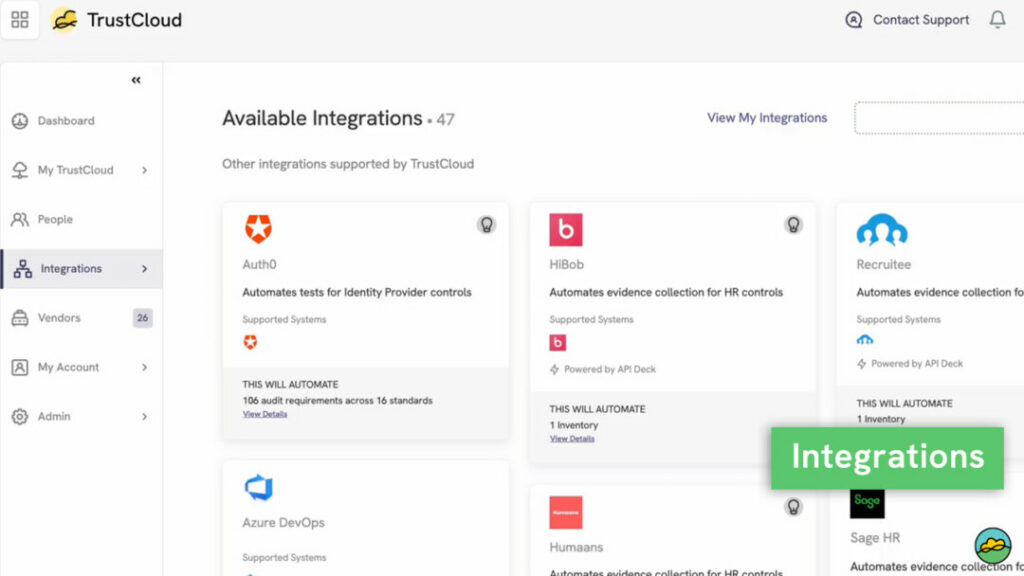Open TrustCloud chat bubble widget

pyautogui.click(x=993, y=545)
